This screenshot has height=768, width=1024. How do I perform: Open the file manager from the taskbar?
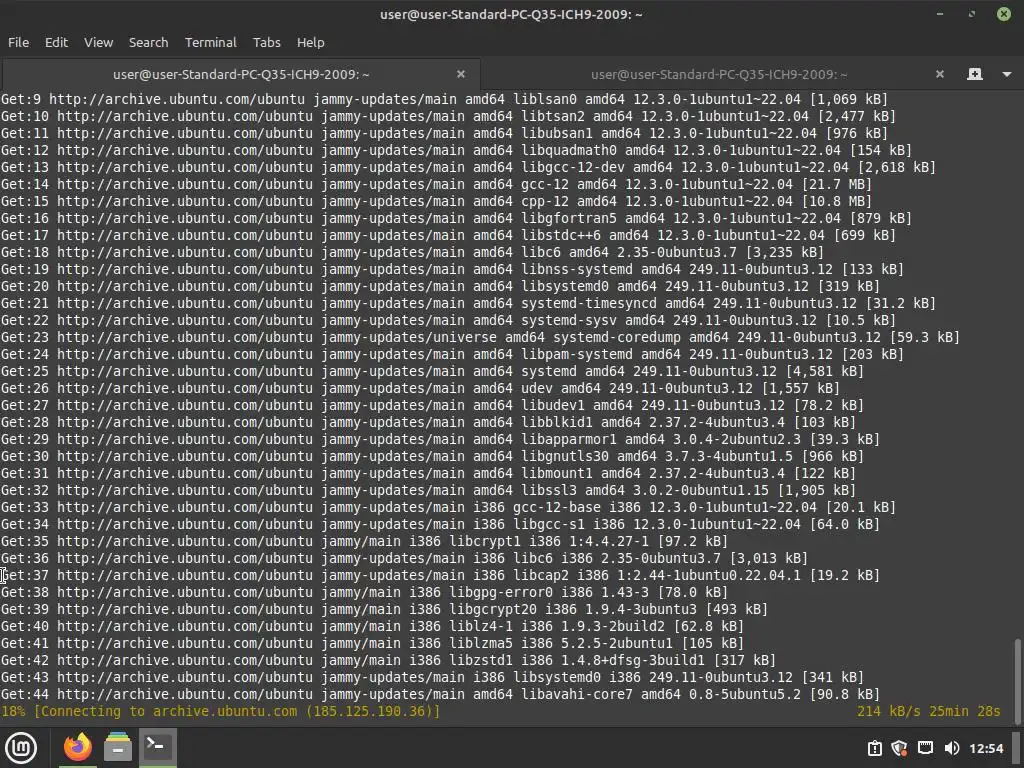[118, 748]
